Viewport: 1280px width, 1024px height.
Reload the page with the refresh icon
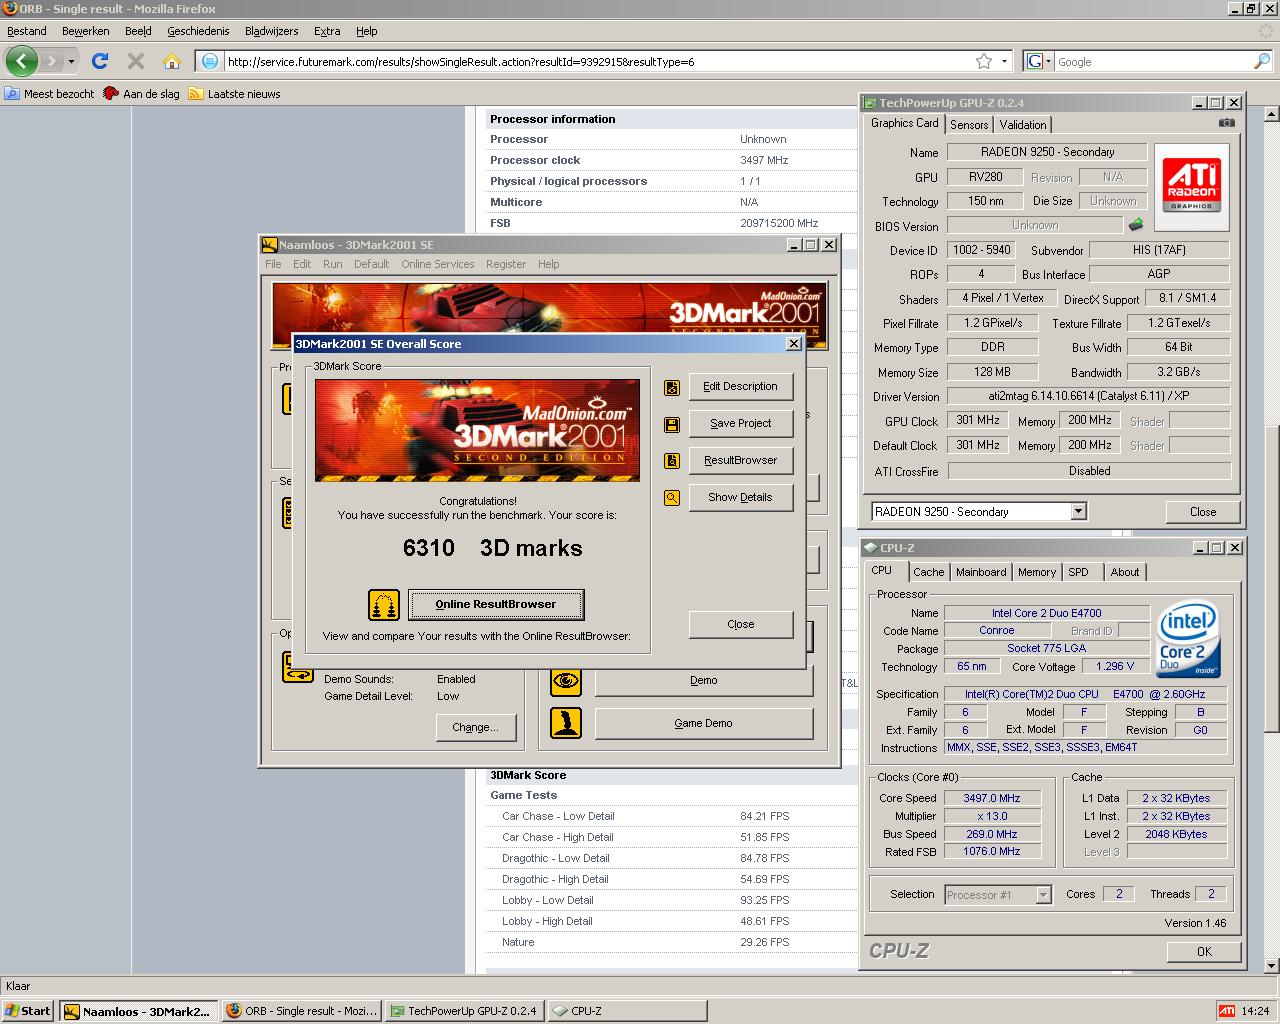(x=100, y=61)
